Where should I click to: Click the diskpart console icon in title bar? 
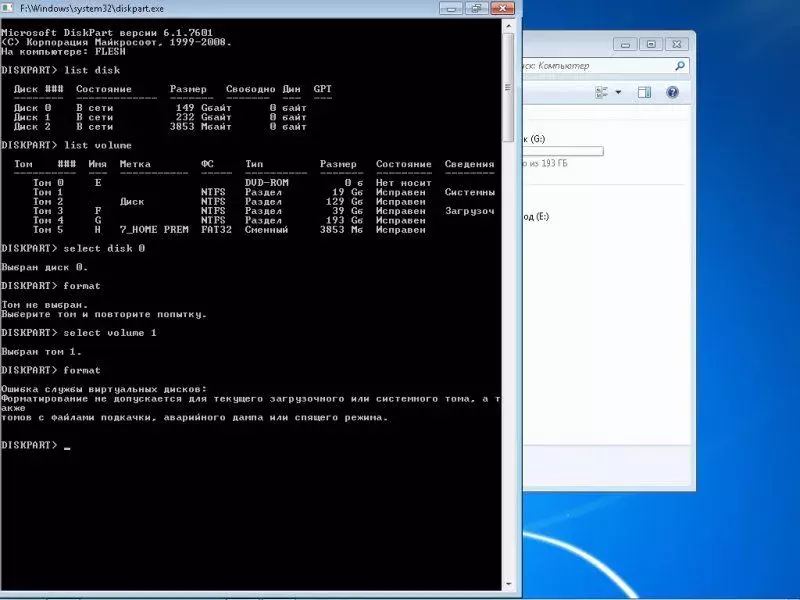(7, 8)
